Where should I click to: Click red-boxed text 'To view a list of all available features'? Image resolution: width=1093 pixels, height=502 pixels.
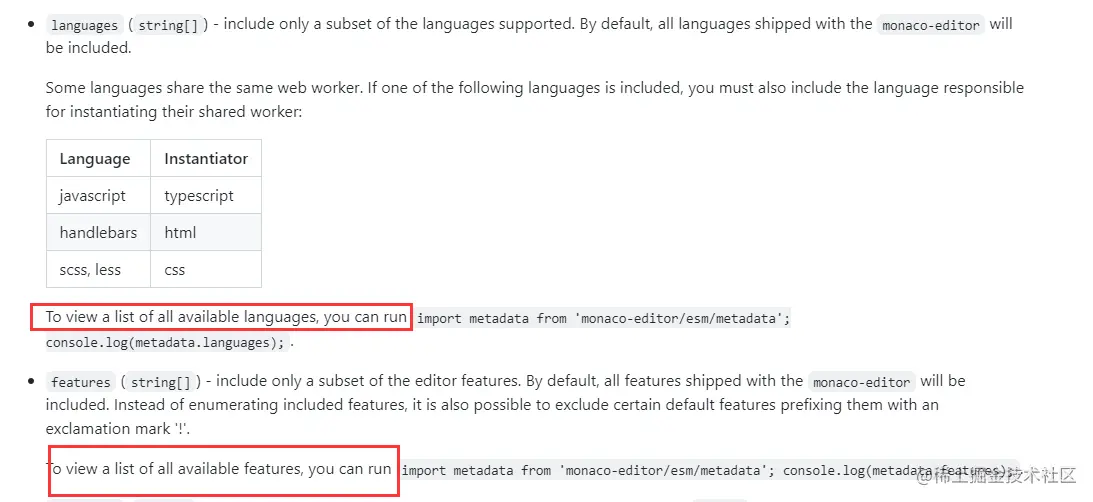220,468
